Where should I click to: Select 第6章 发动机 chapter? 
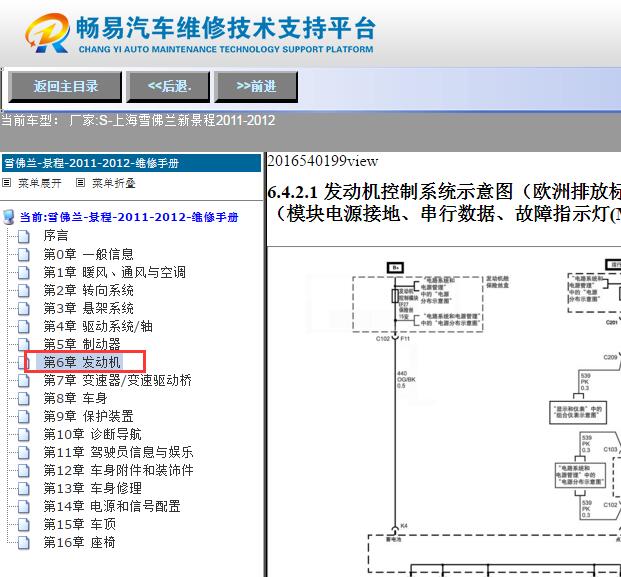tap(82, 362)
